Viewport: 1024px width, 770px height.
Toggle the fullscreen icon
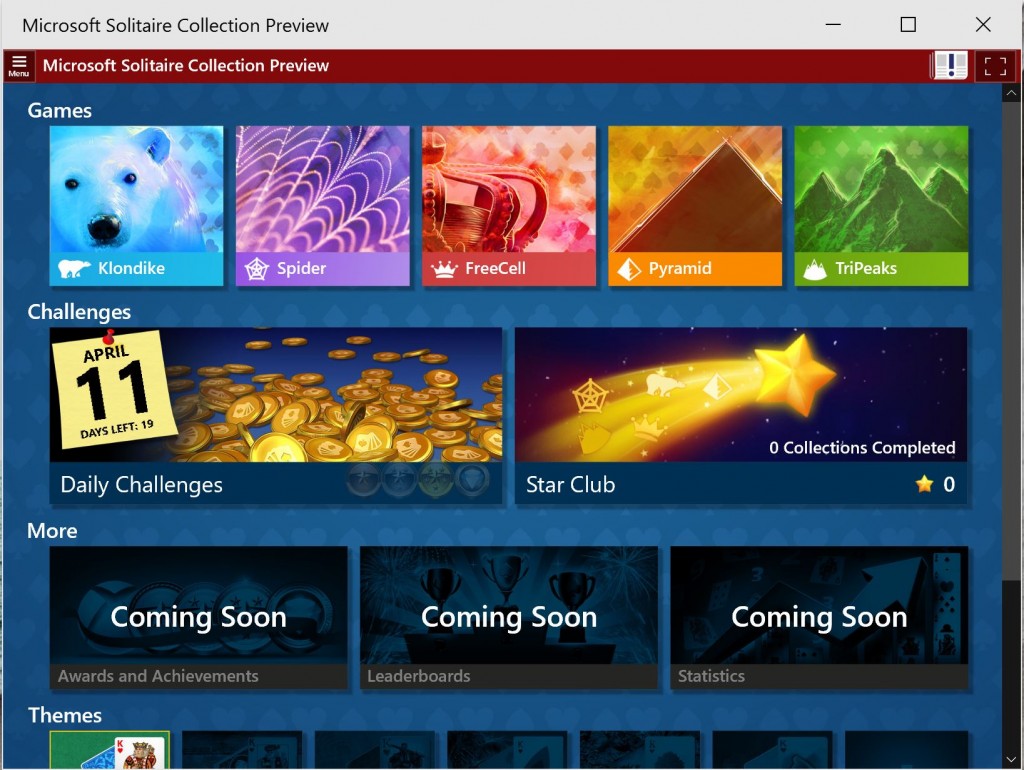995,66
